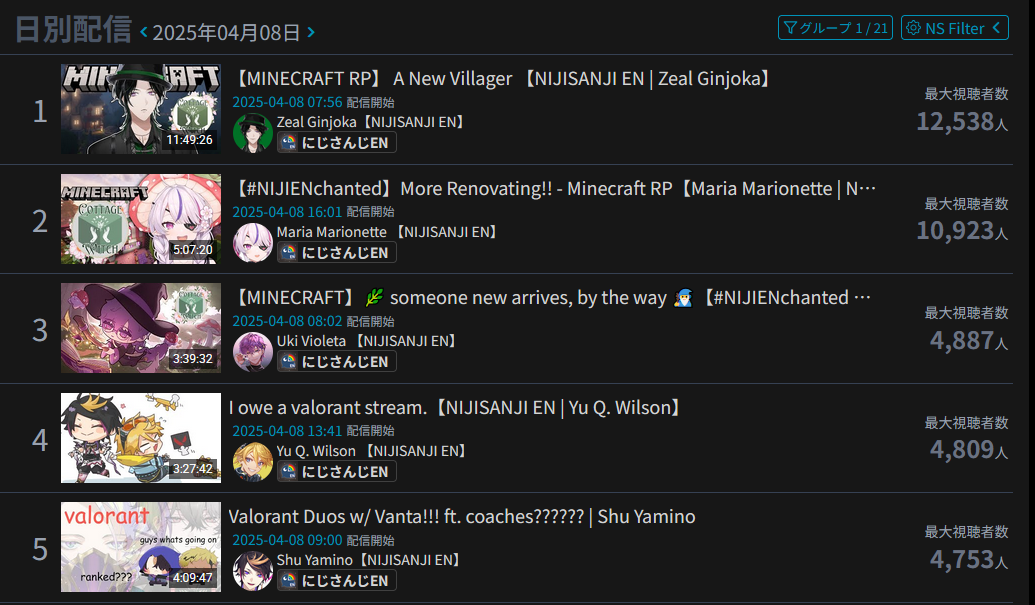Click にじさんじEN group tag under Zeal Ginjoka
1035x605 pixels.
pos(337,143)
